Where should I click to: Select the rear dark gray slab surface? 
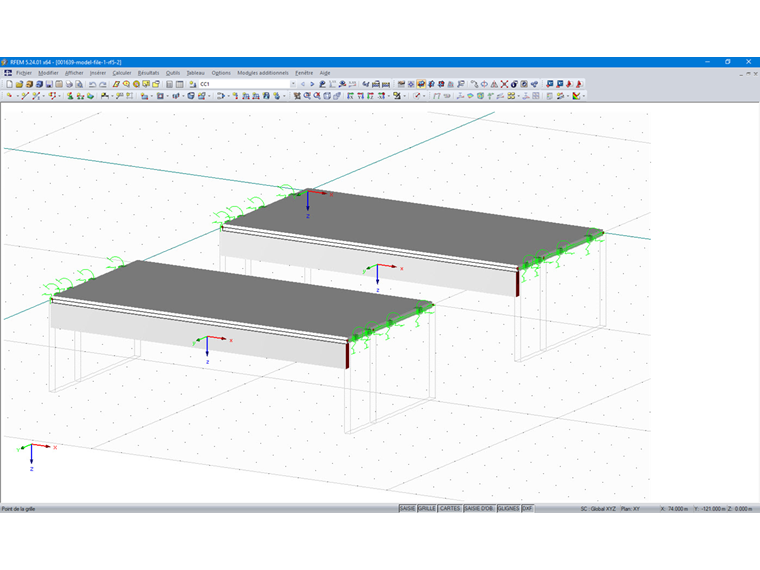412,227
